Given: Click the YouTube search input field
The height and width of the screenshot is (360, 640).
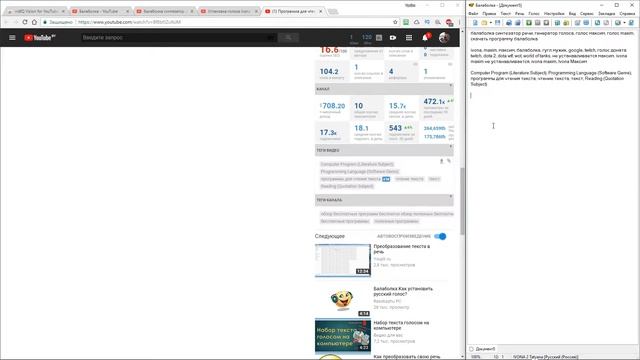Looking at the screenshot, I should pyautogui.click(x=178, y=38).
